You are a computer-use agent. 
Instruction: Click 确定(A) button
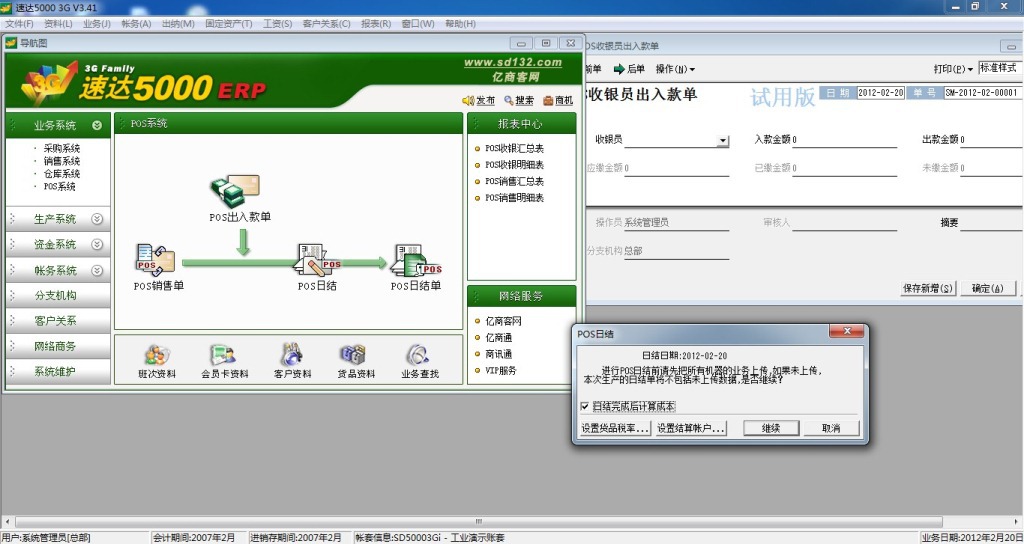coord(988,288)
